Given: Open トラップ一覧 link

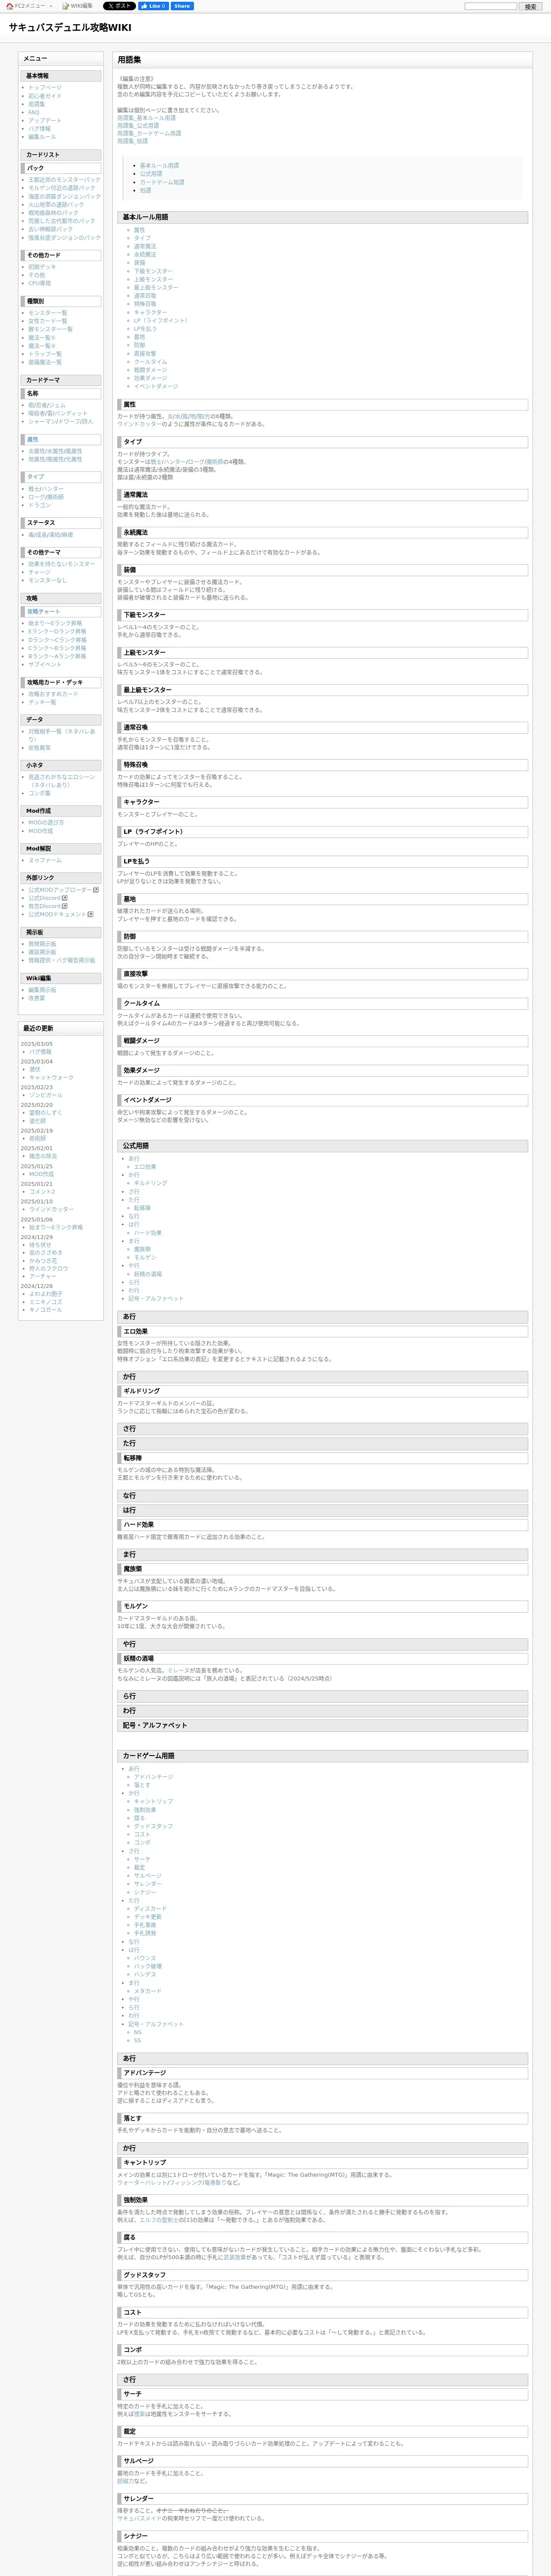Looking at the screenshot, I should pyautogui.click(x=45, y=354).
